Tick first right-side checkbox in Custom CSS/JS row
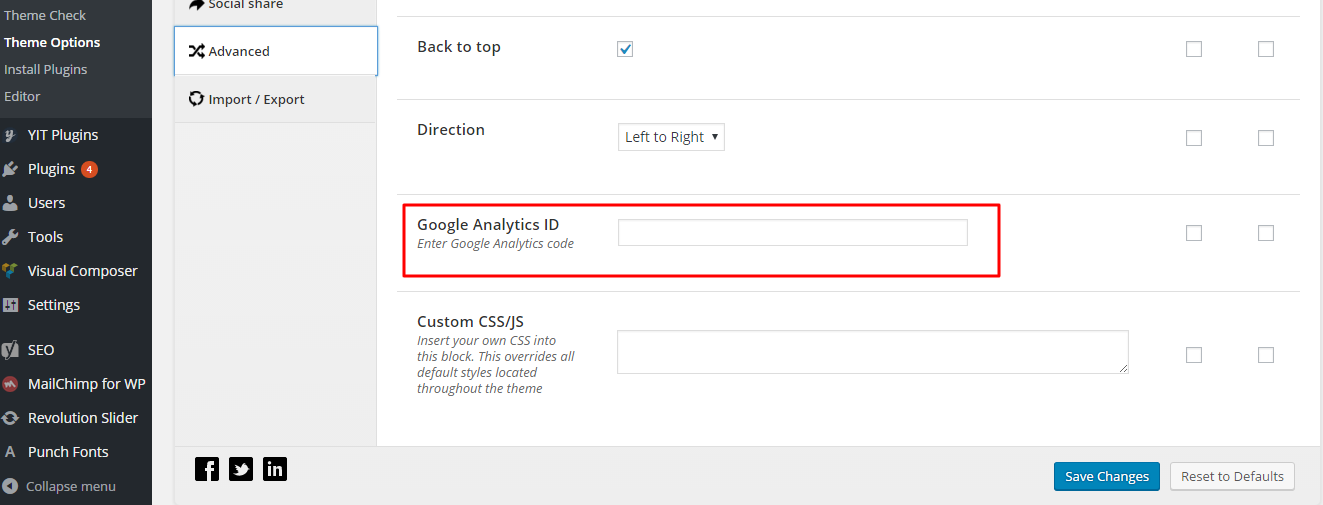Viewport: 1323px width, 505px height. [x=1193, y=355]
